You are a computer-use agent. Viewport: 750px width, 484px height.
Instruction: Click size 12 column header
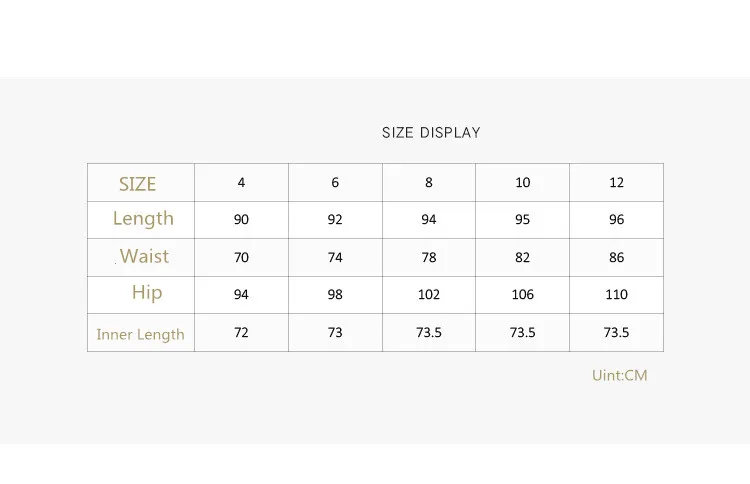coord(616,183)
